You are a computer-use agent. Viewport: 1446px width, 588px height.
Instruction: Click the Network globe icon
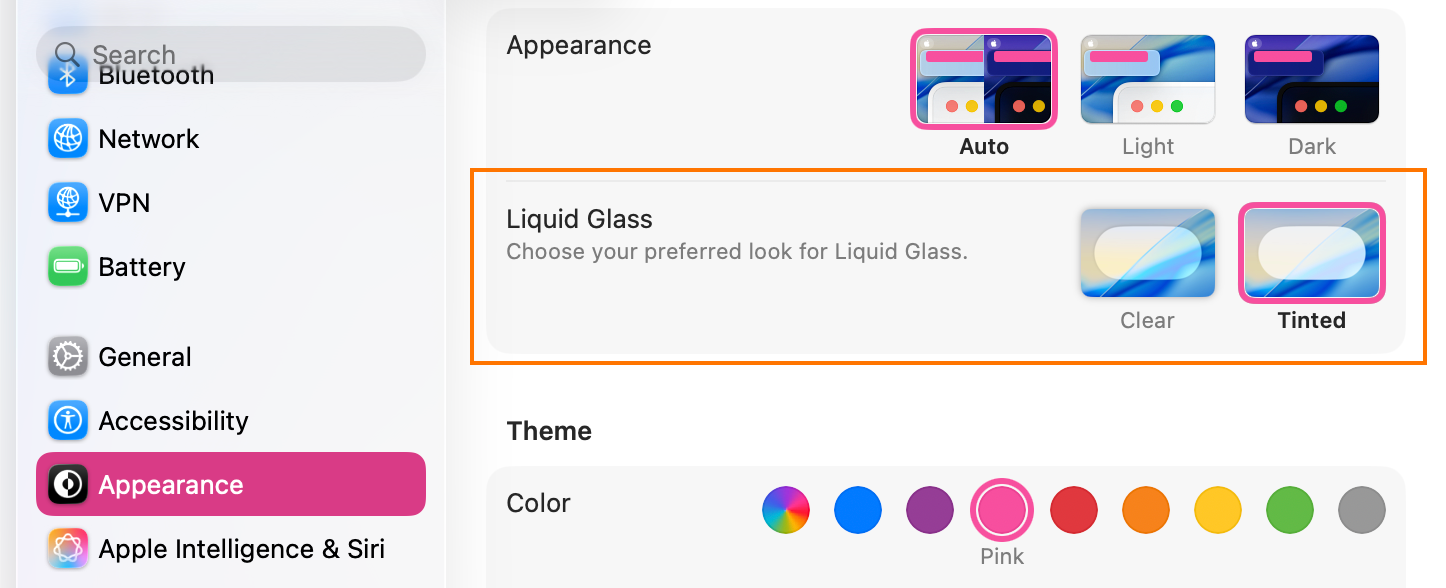68,139
